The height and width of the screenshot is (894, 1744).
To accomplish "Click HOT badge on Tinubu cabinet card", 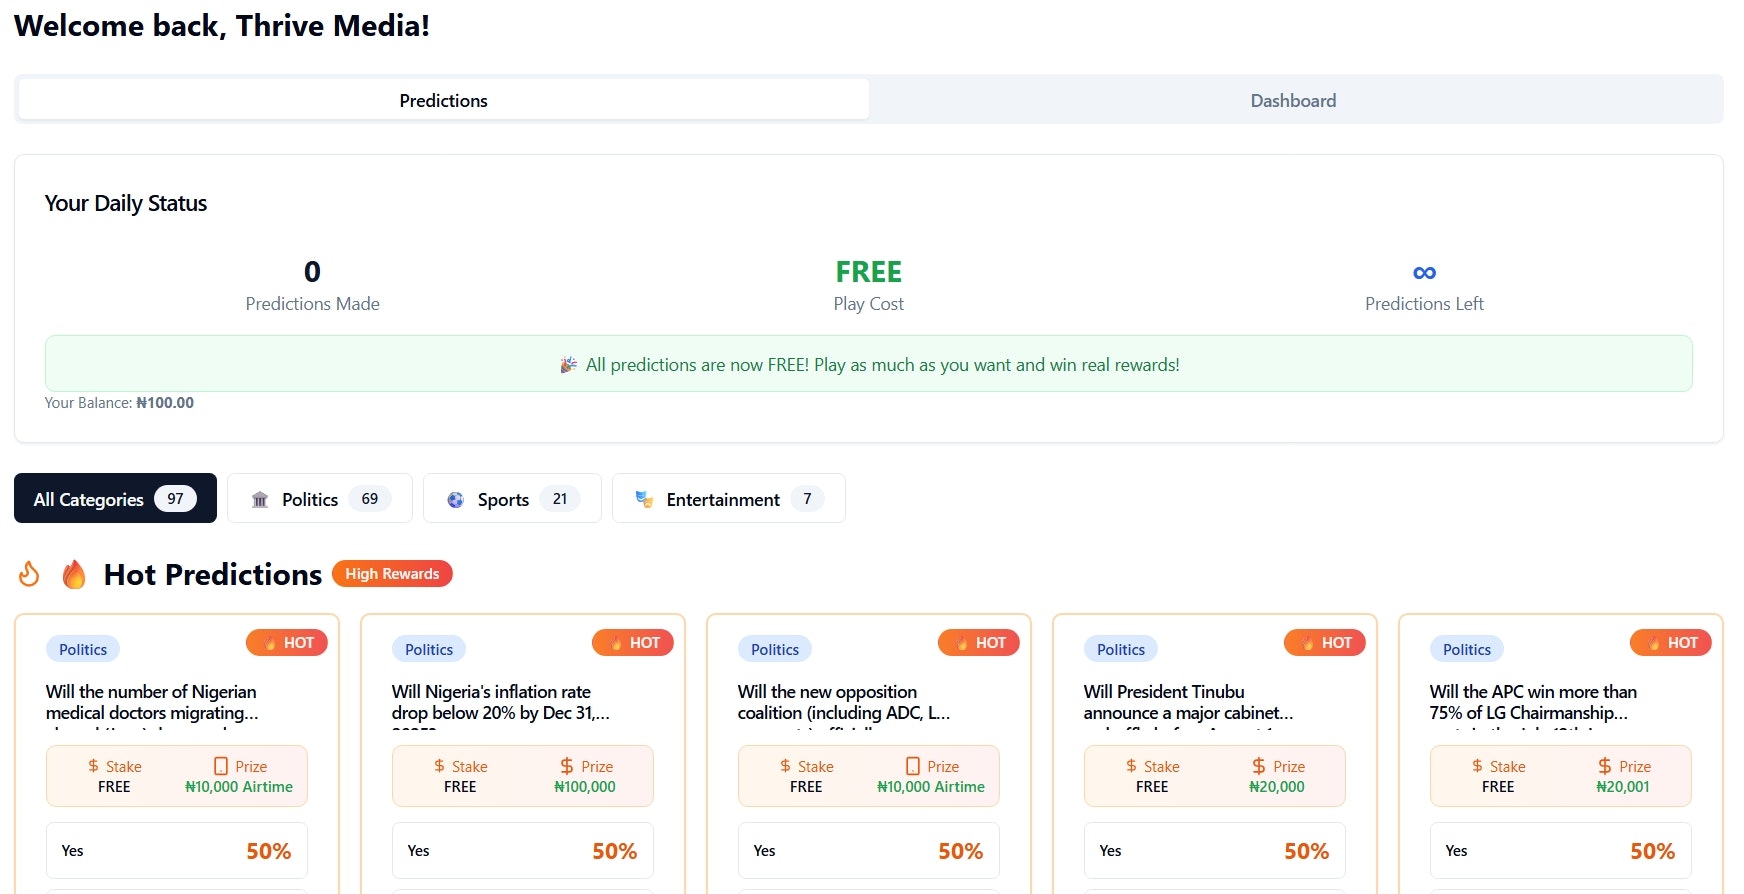I will click(1325, 642).
